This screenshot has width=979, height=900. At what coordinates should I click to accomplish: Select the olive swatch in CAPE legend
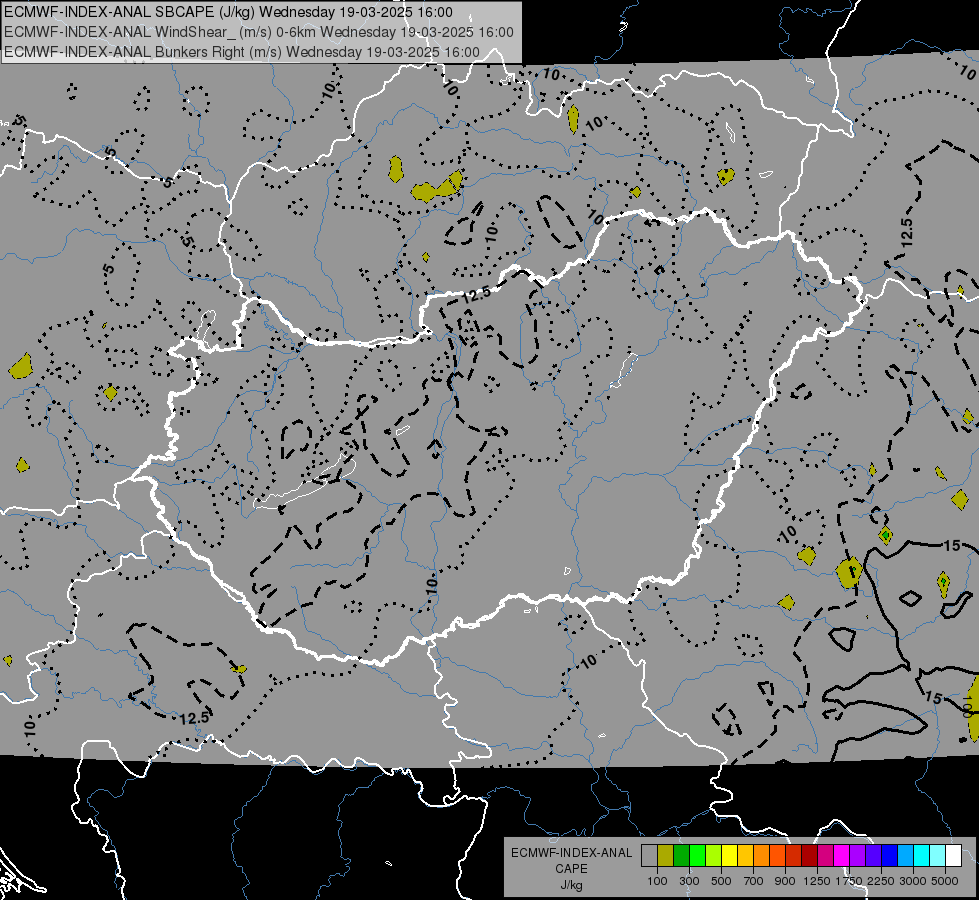pyautogui.click(x=666, y=855)
